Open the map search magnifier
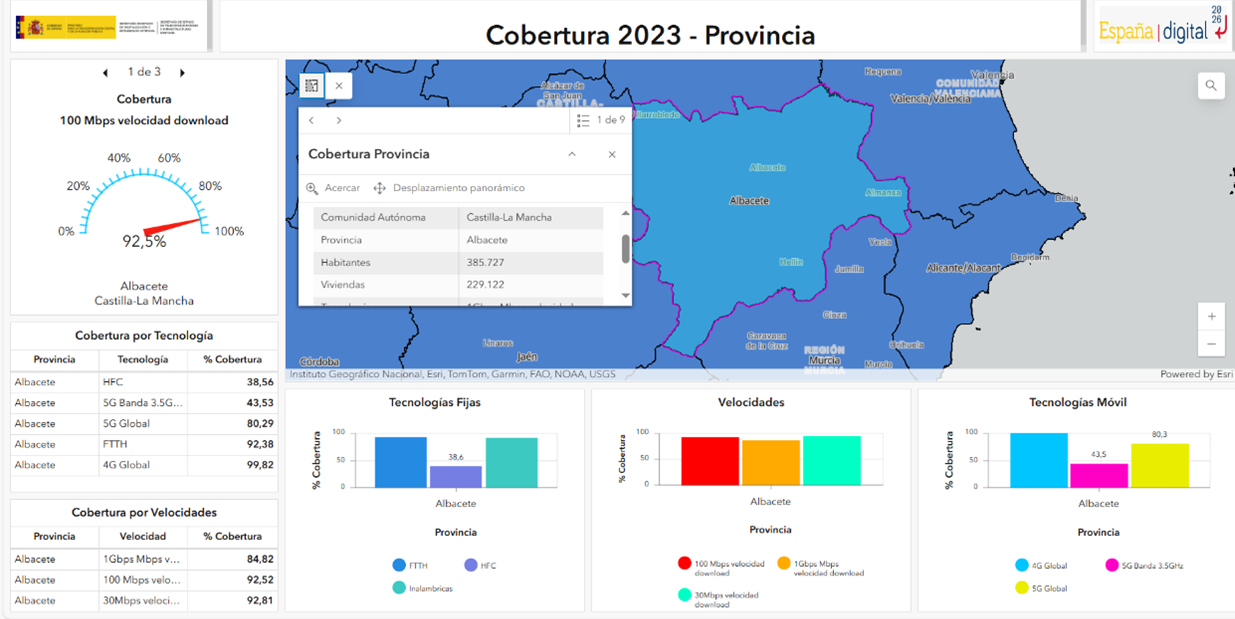Image resolution: width=1235 pixels, height=619 pixels. (1211, 85)
